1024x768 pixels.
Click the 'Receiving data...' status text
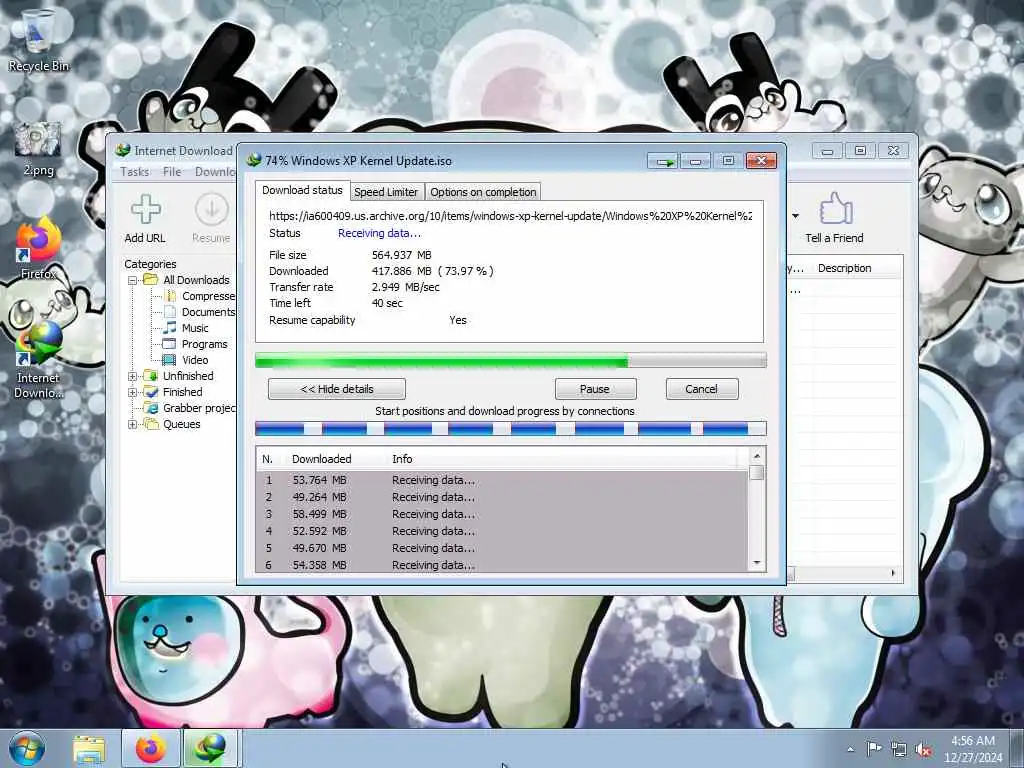point(379,233)
